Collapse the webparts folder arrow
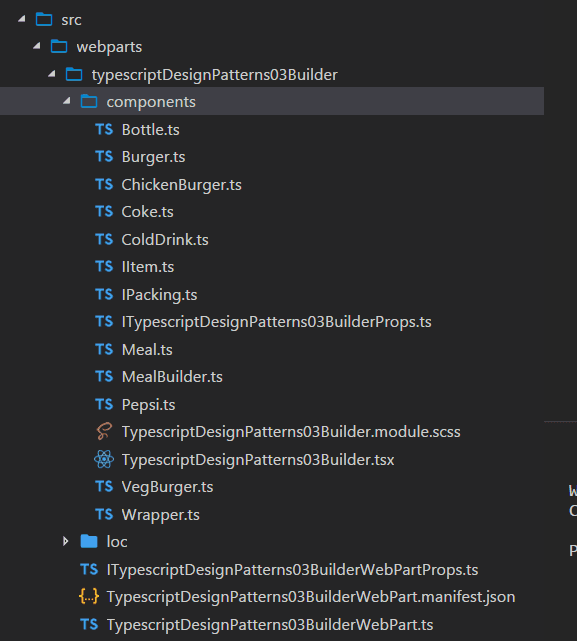The height and width of the screenshot is (641, 577). coord(37,47)
